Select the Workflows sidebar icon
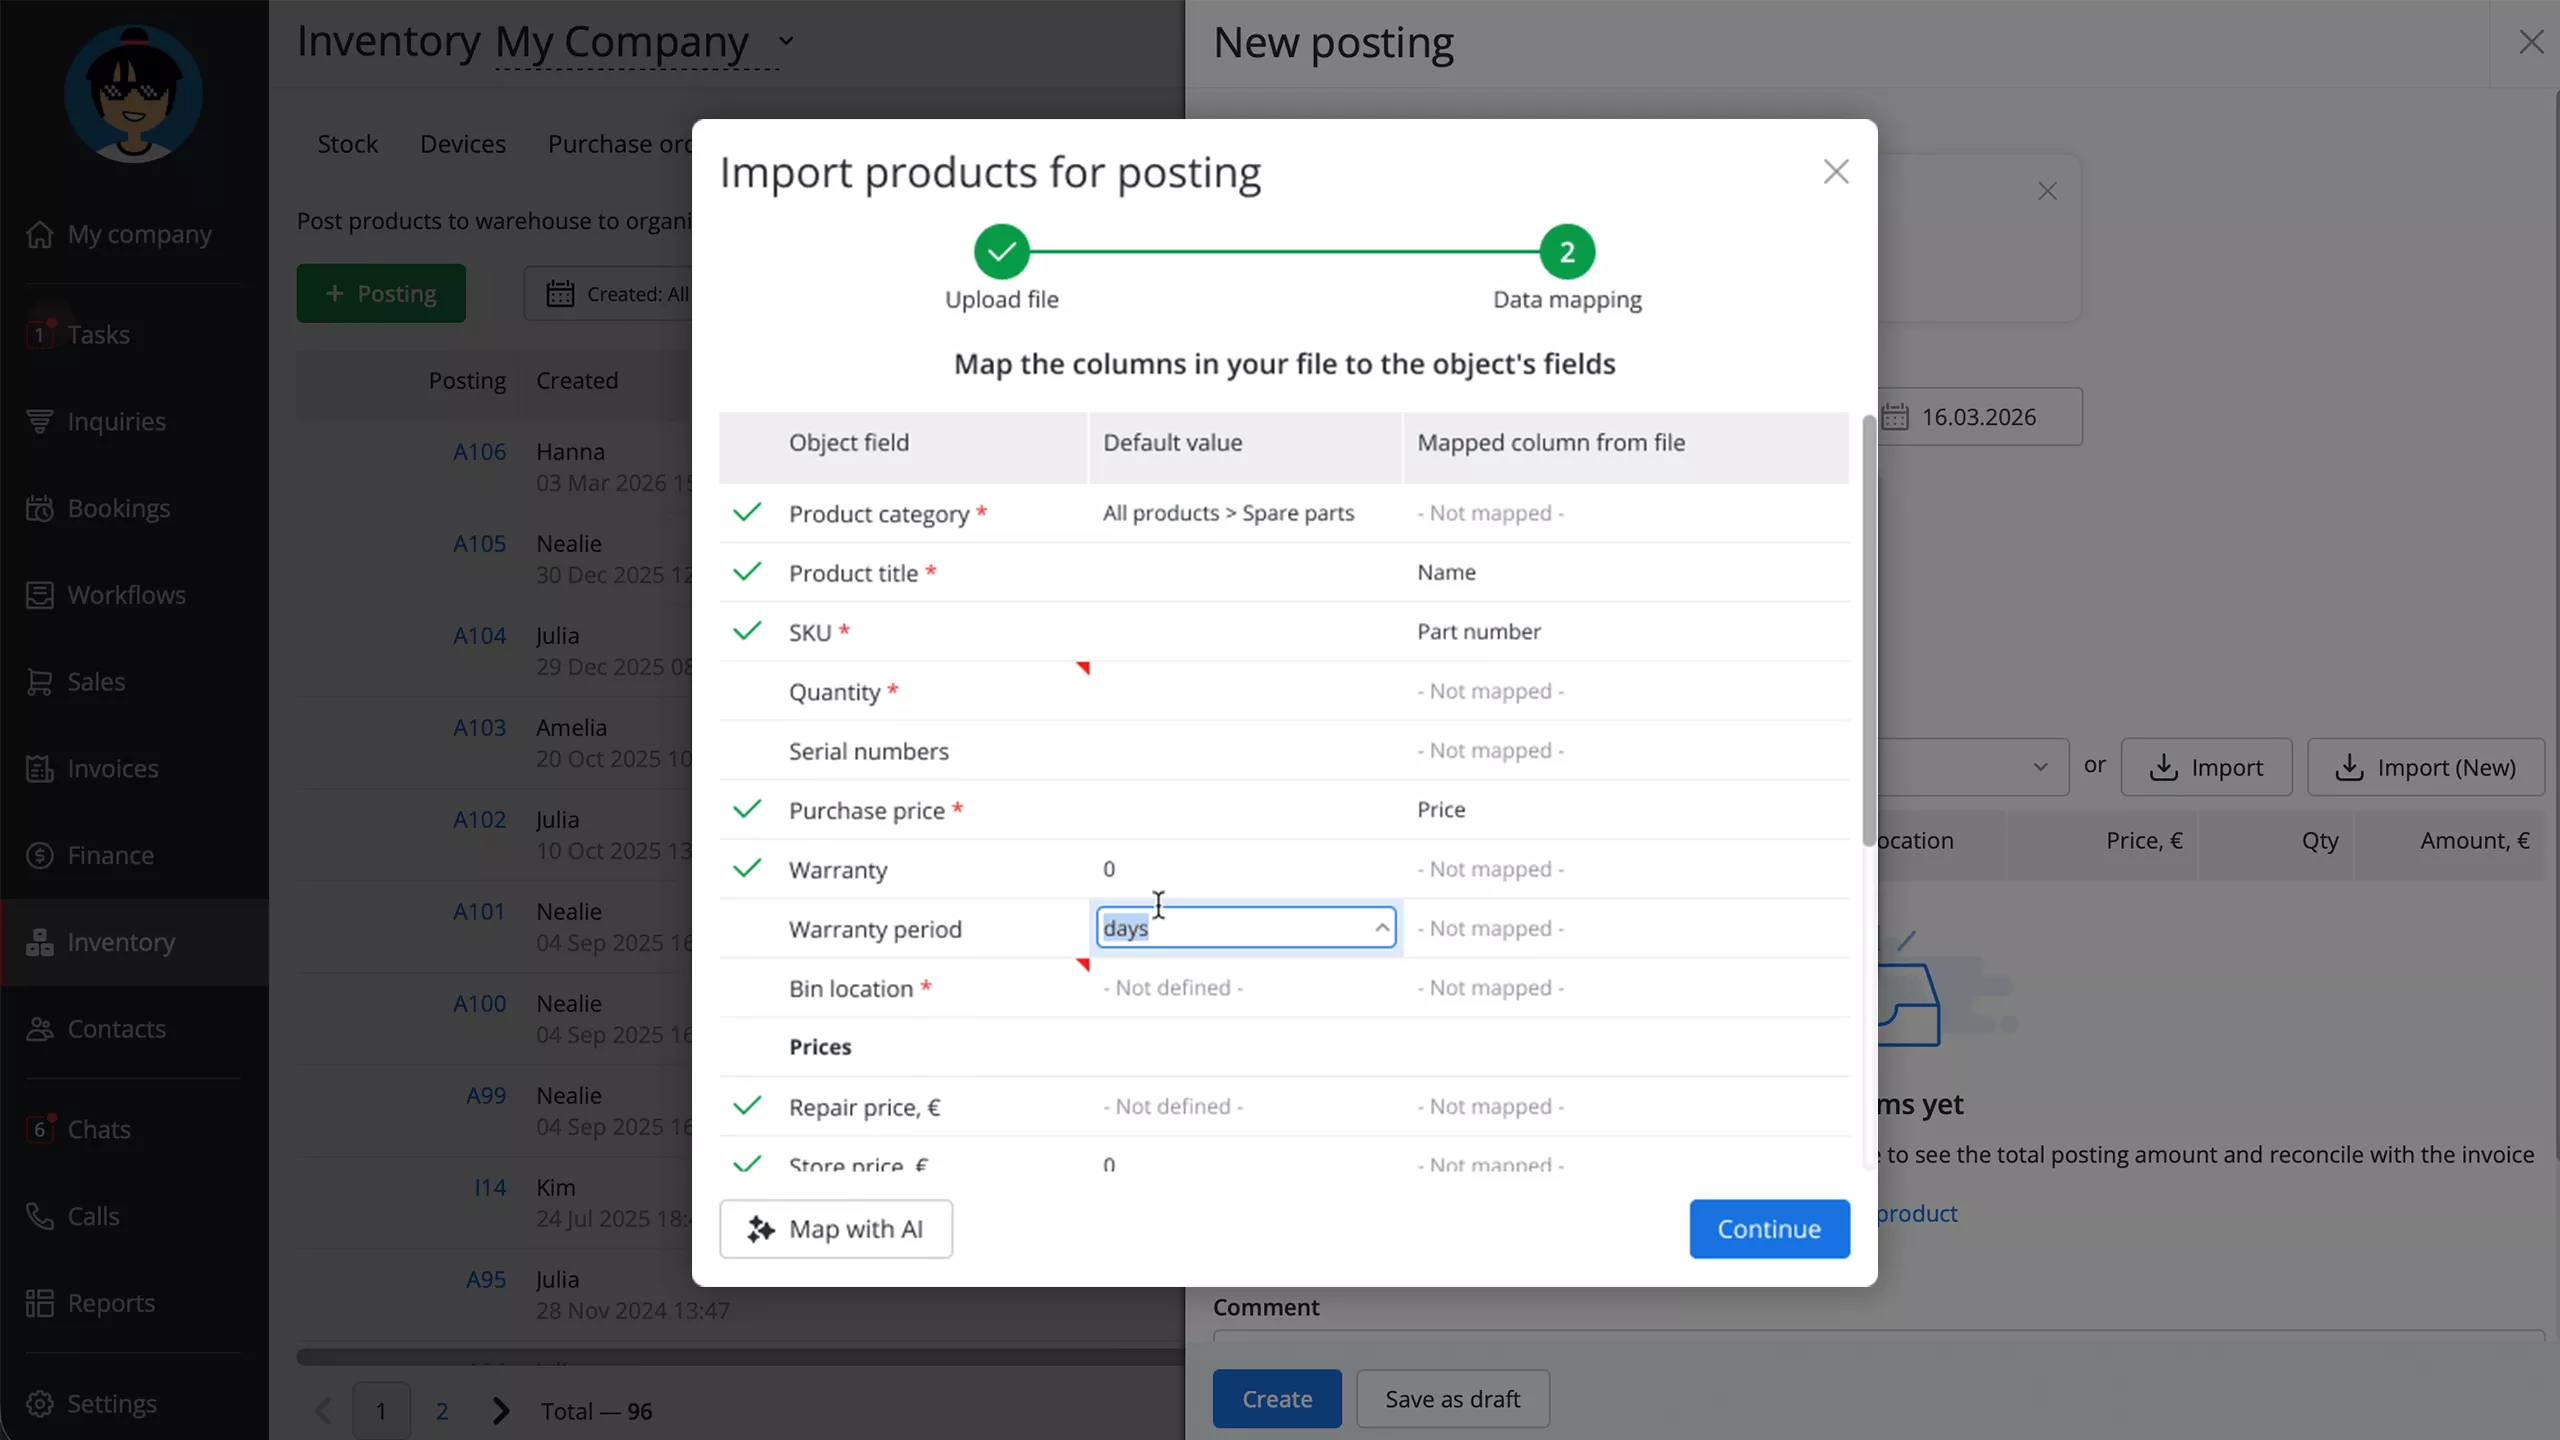2560x1440 pixels. click(x=39, y=594)
